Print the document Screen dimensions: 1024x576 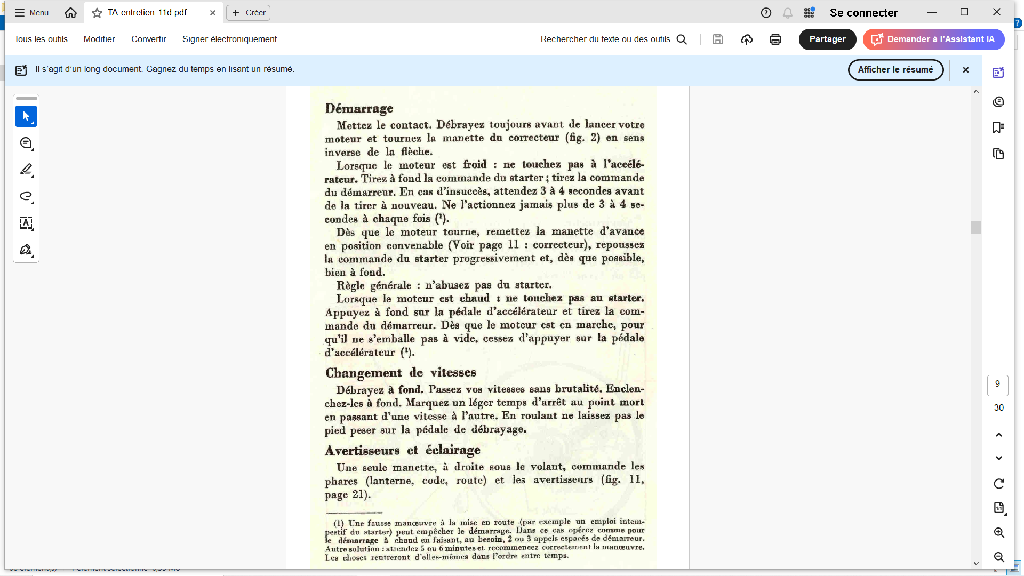point(775,38)
